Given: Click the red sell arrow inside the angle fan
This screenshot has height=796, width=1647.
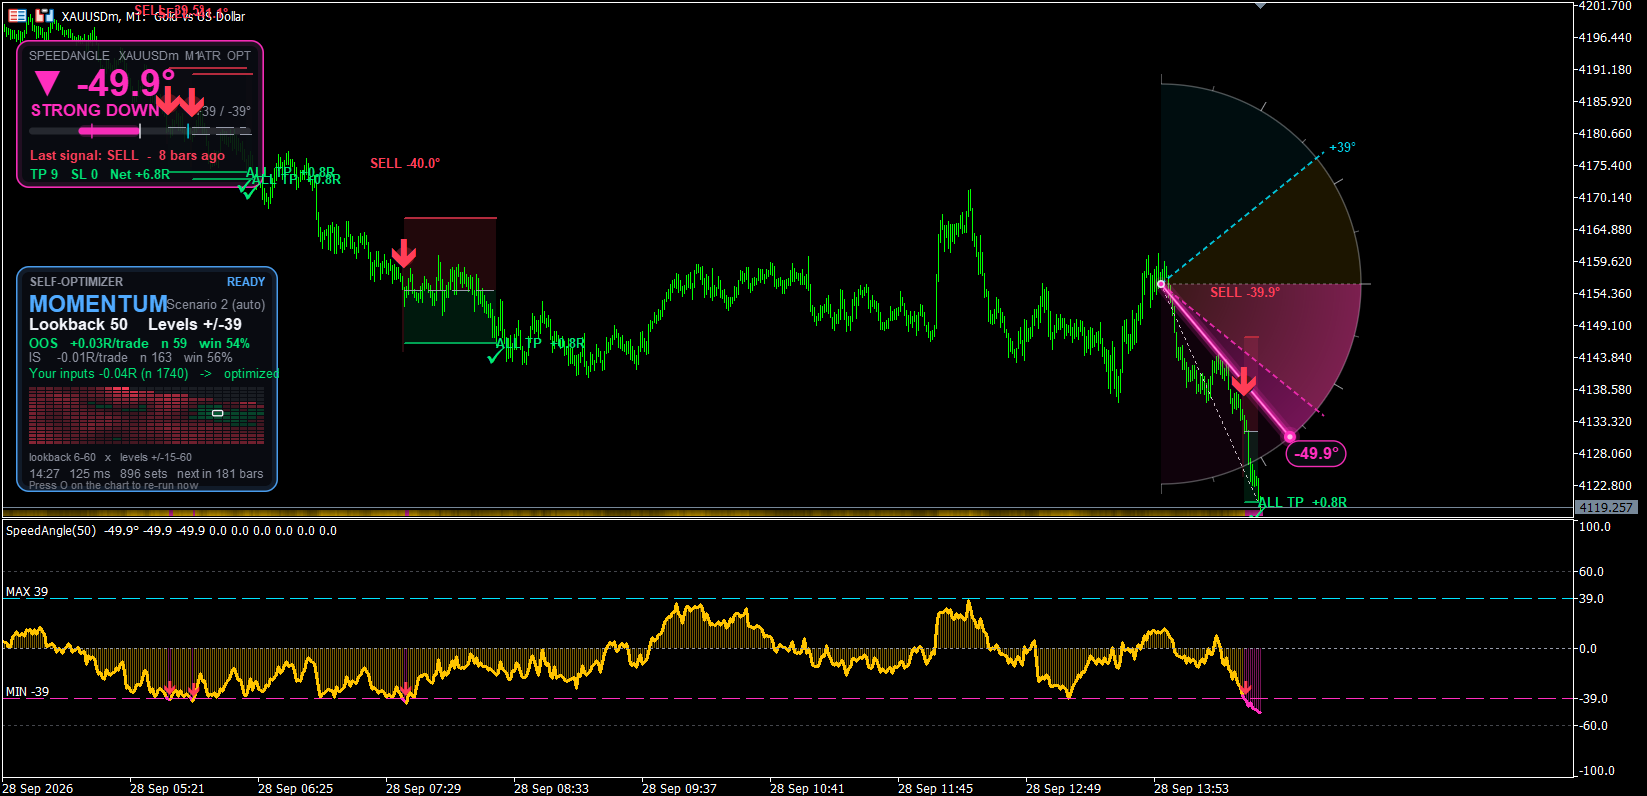Looking at the screenshot, I should click(1243, 381).
